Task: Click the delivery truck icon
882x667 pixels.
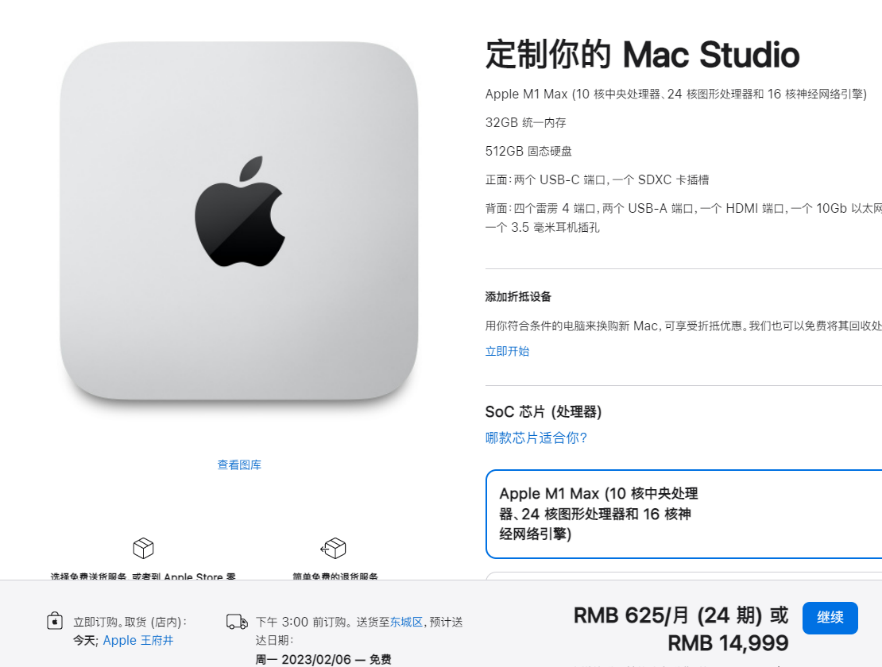Action: click(237, 622)
